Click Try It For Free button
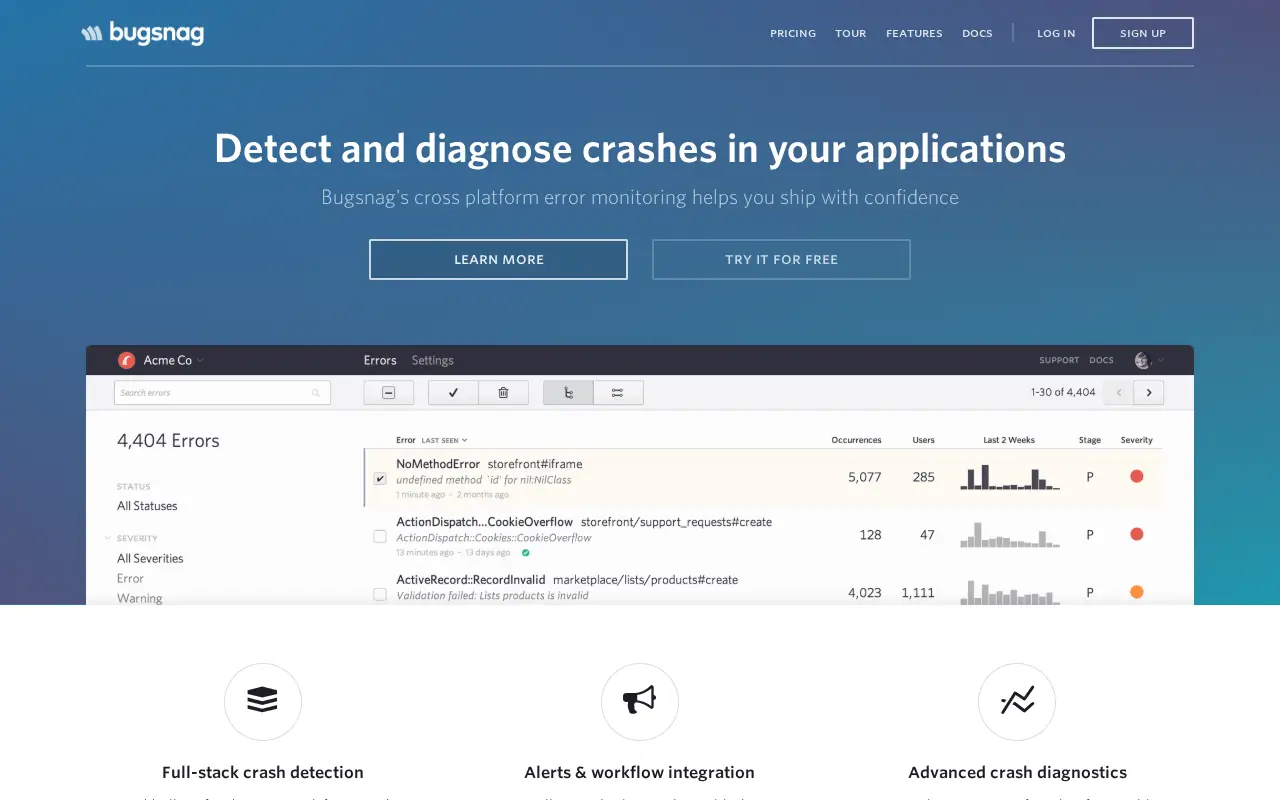 click(x=781, y=259)
